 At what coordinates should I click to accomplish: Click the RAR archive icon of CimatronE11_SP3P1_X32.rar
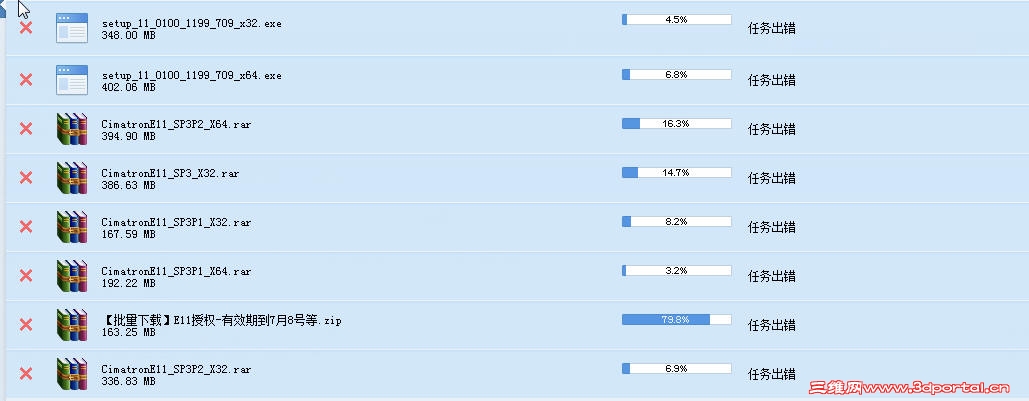click(x=72, y=227)
